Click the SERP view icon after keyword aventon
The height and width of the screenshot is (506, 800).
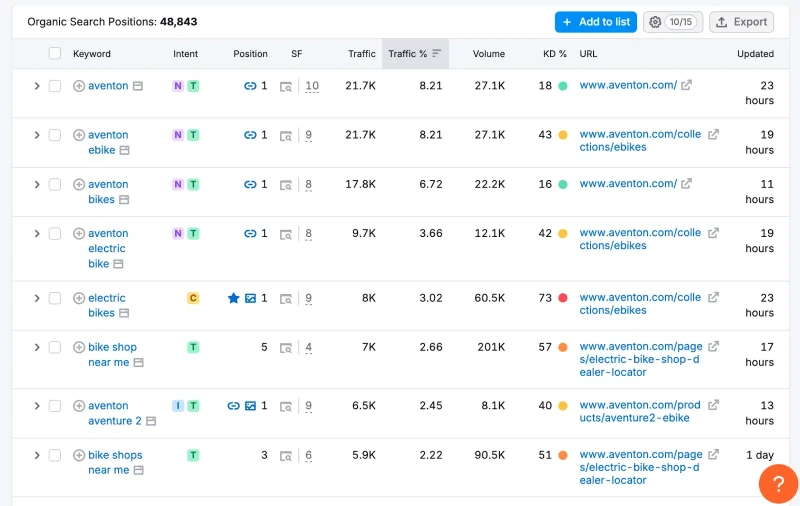[x=138, y=86]
